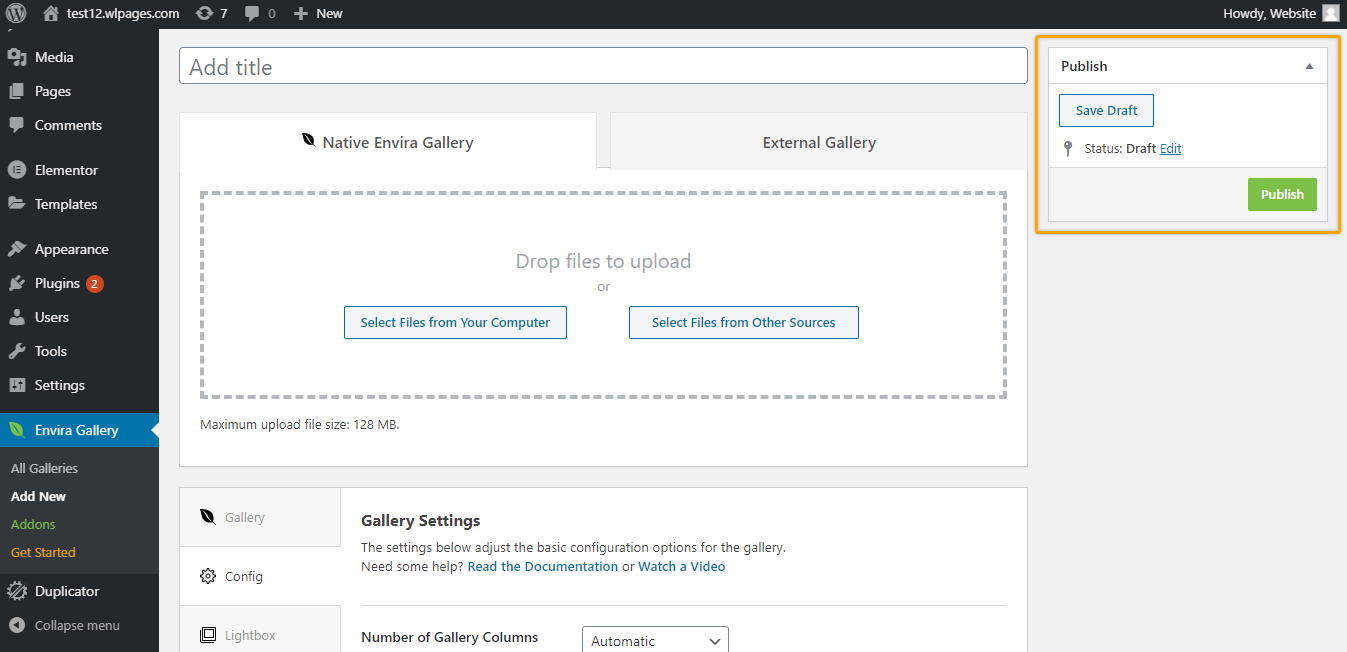Click the Appearance brush icon in sidebar
The width and height of the screenshot is (1347, 652).
(x=17, y=249)
